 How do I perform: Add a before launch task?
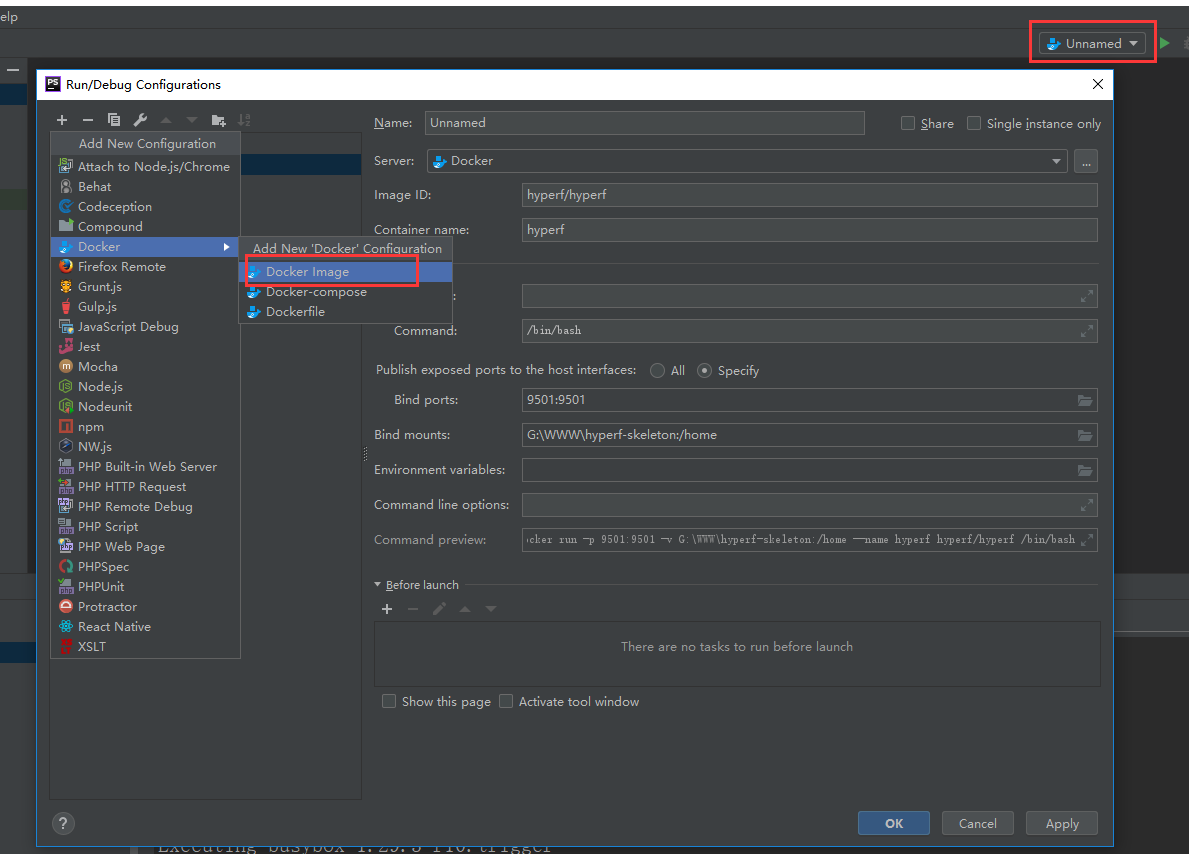[387, 609]
